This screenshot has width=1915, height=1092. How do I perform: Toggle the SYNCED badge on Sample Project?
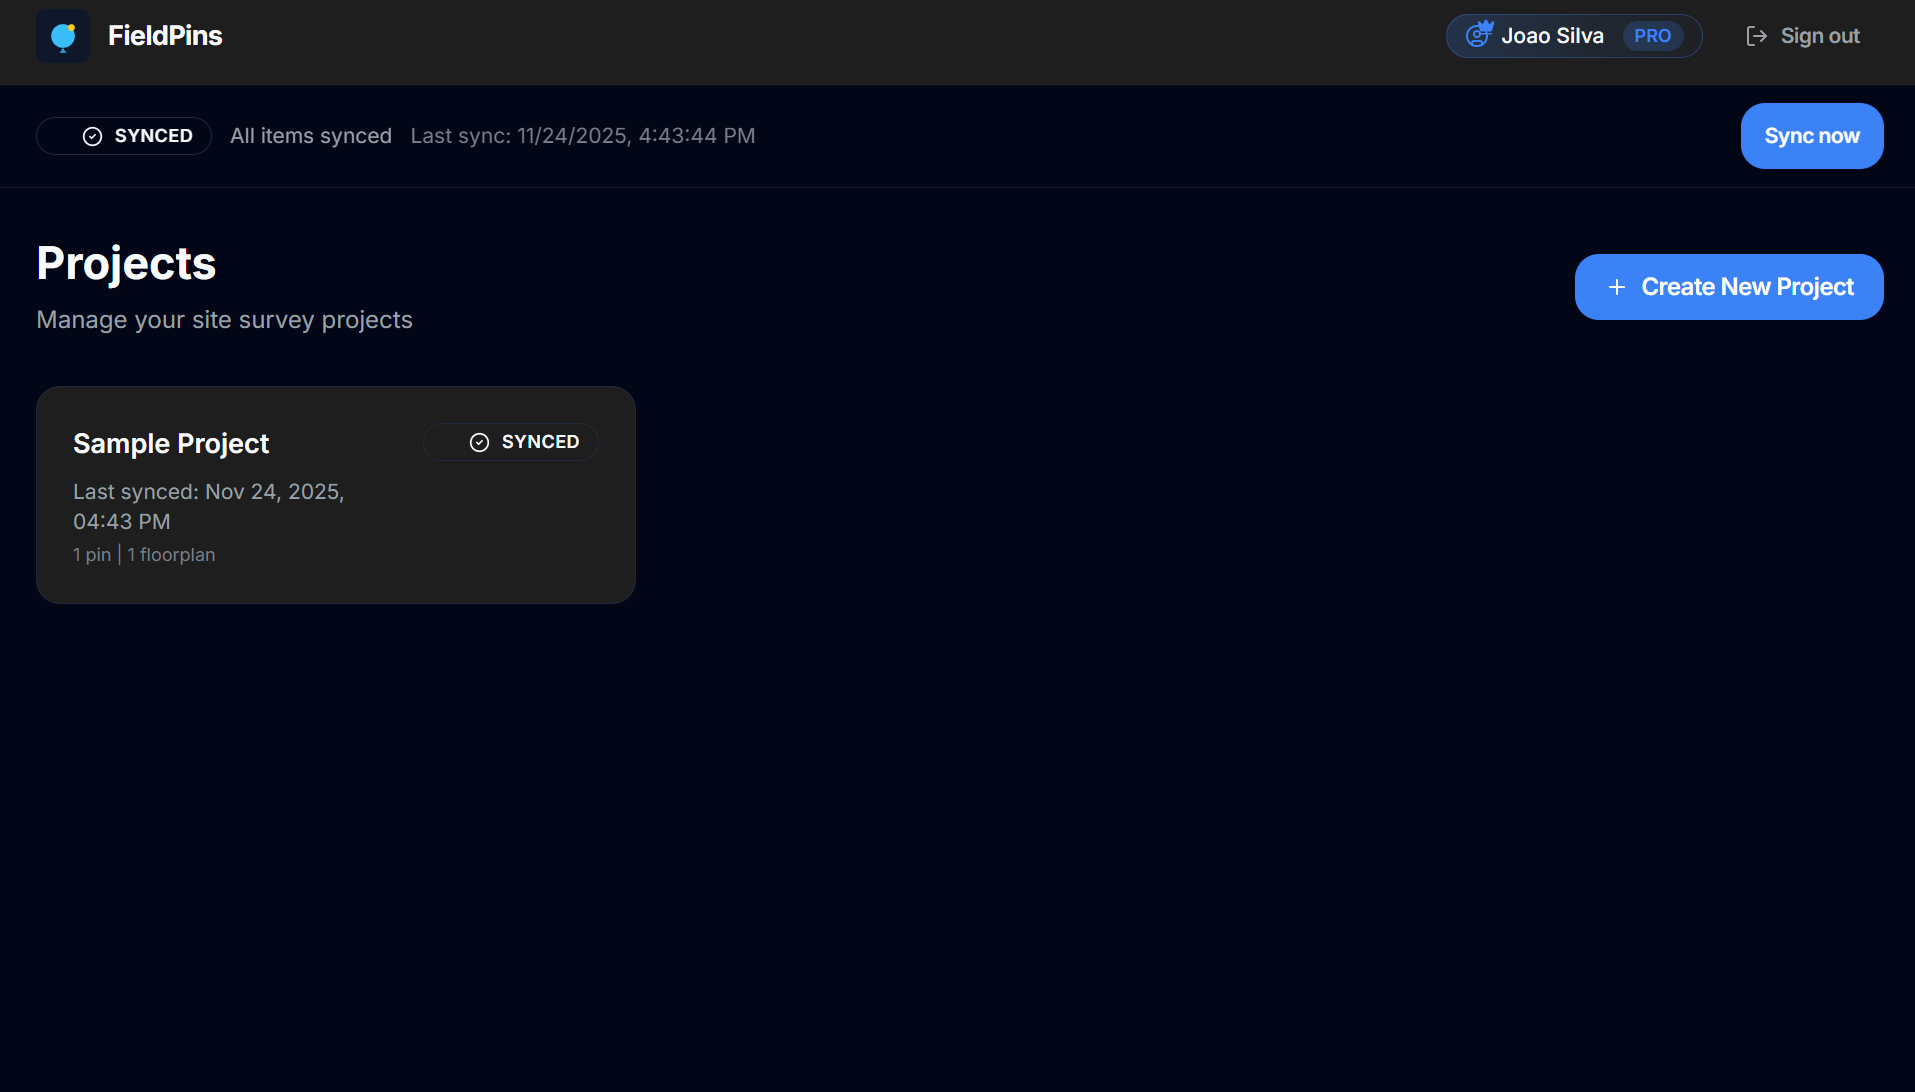(511, 441)
